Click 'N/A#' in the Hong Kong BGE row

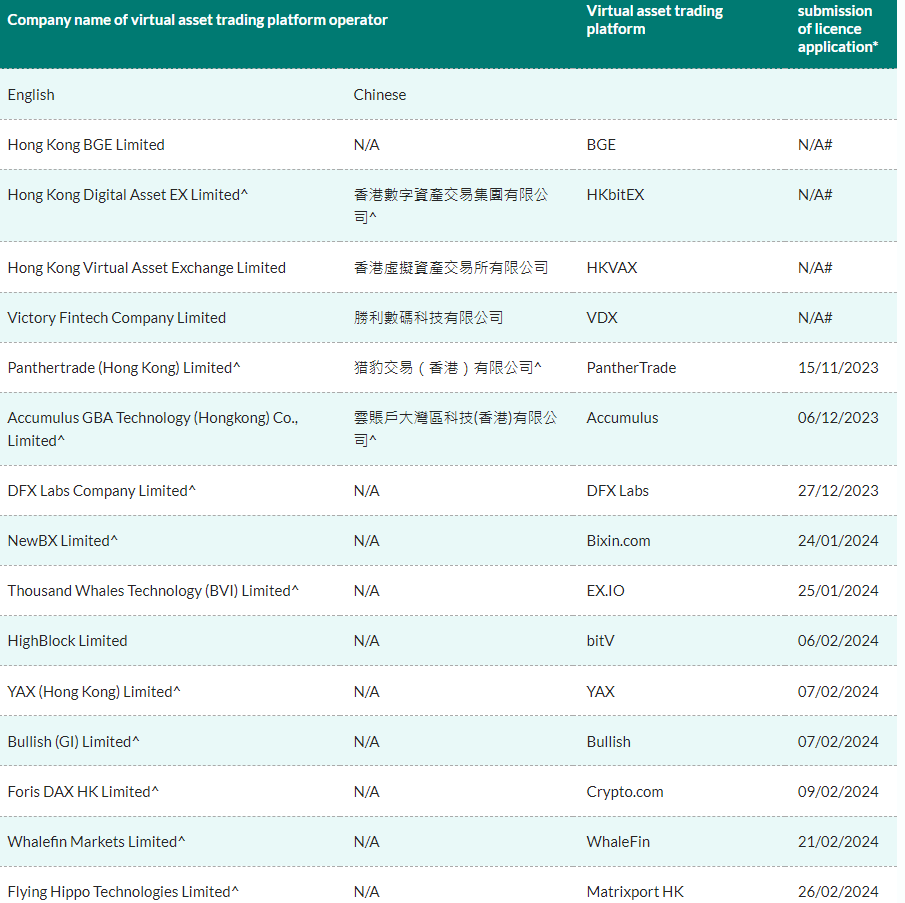(x=815, y=145)
